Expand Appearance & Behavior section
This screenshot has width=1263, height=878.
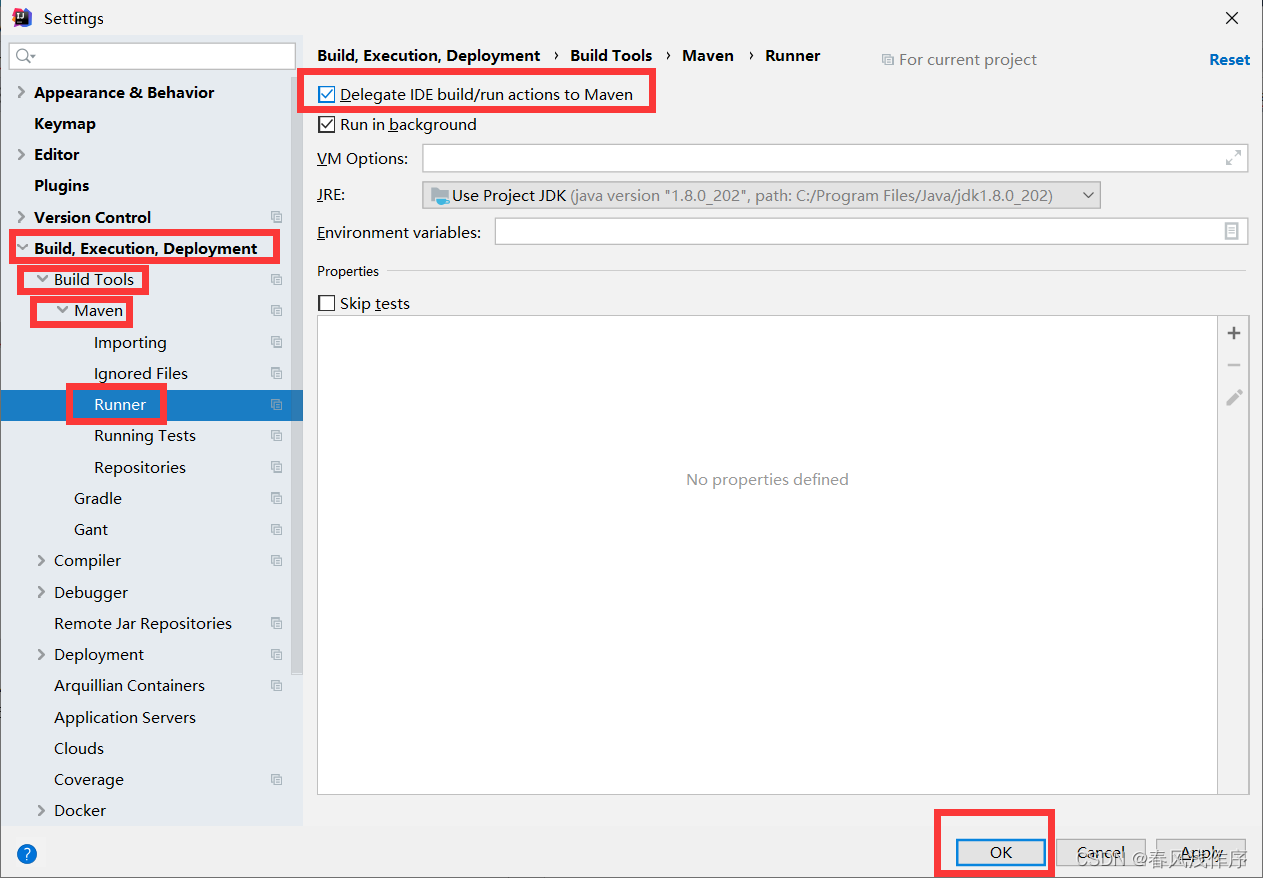22,92
